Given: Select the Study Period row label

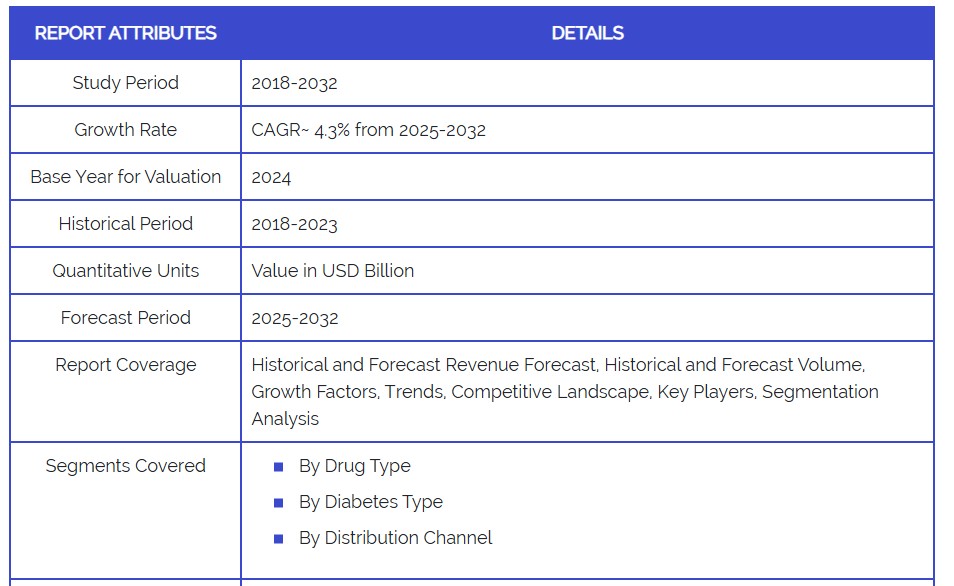Looking at the screenshot, I should click(125, 83).
